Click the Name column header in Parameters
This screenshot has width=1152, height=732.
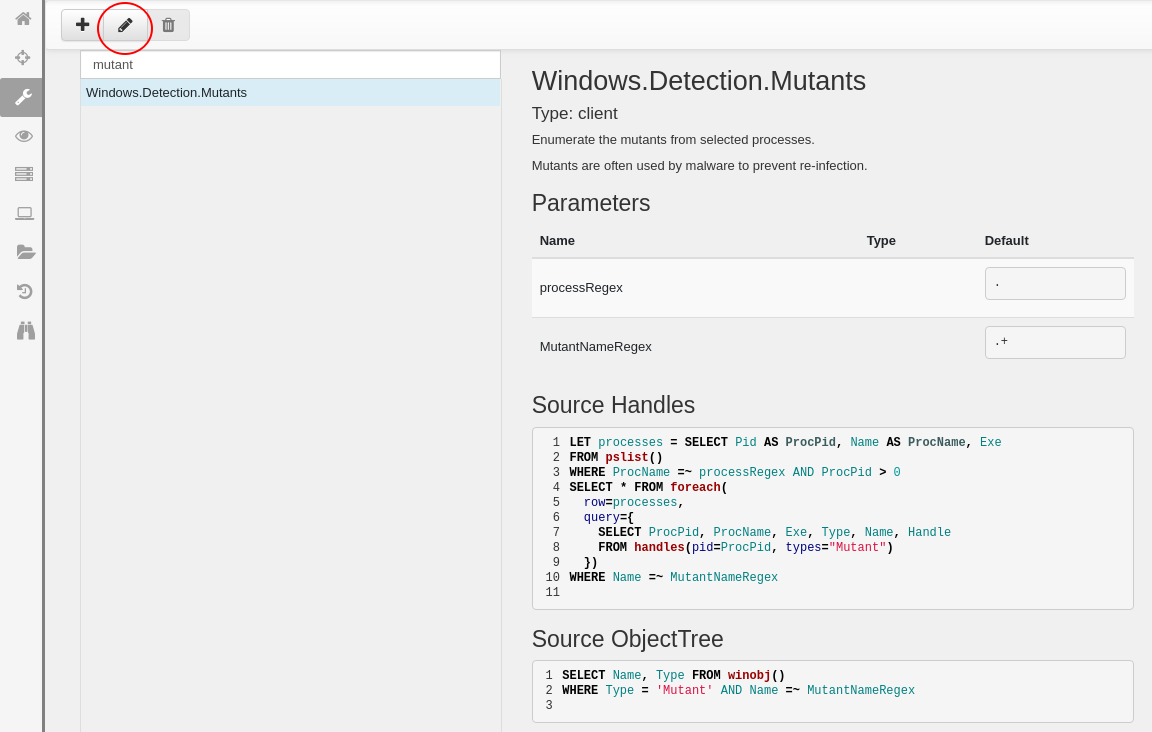coord(557,241)
